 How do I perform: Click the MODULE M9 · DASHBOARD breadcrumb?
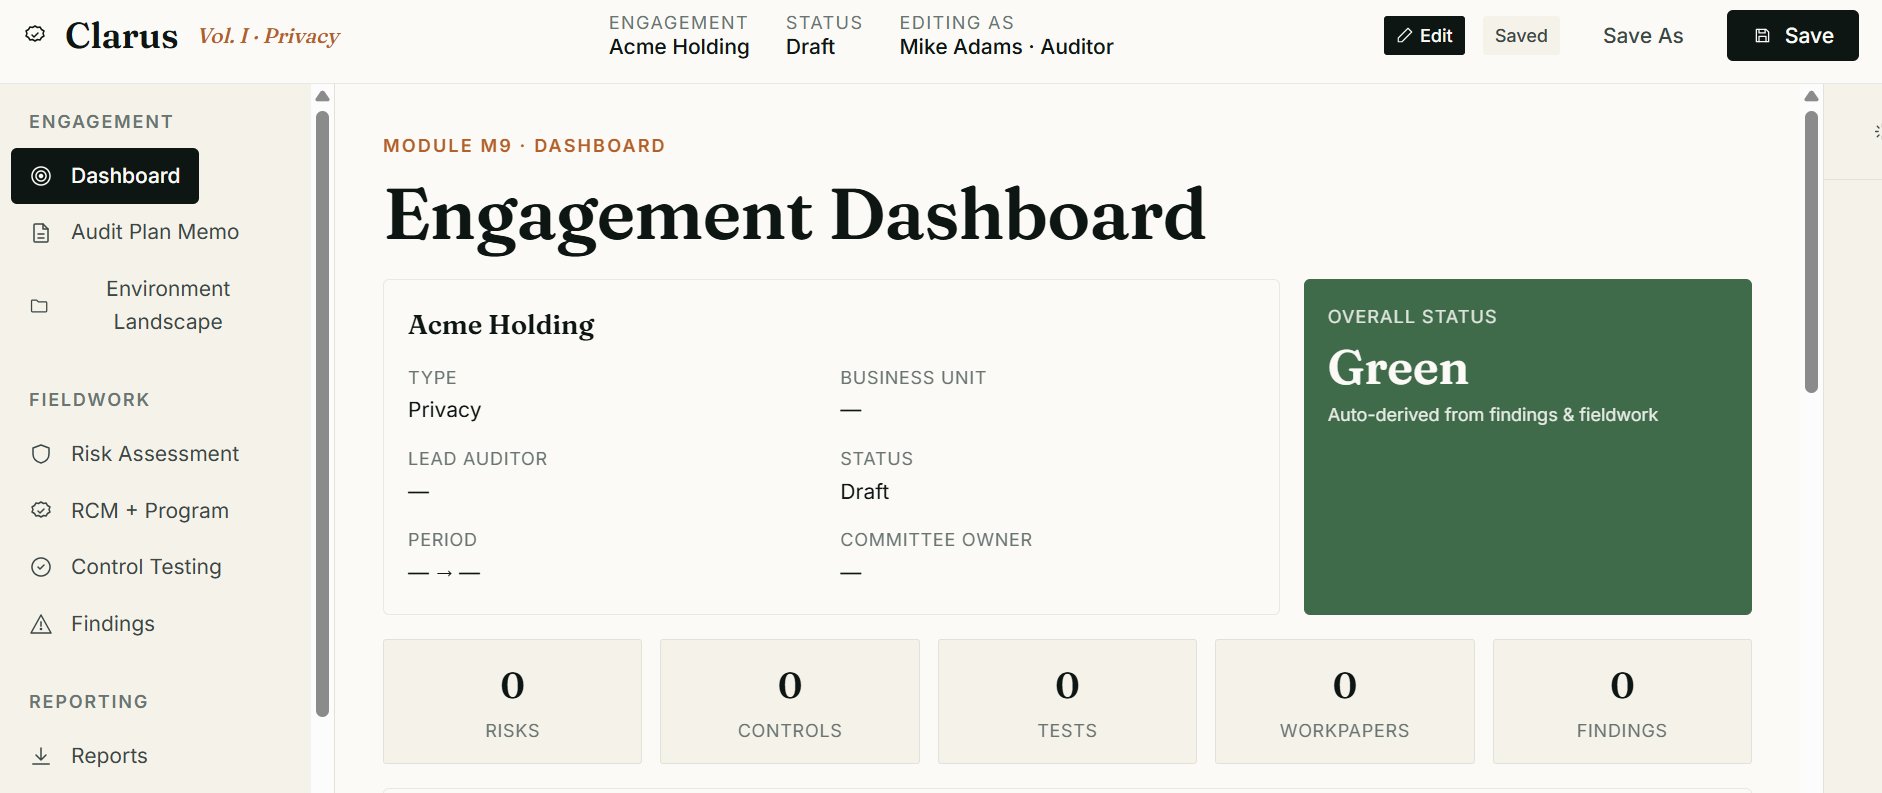524,146
